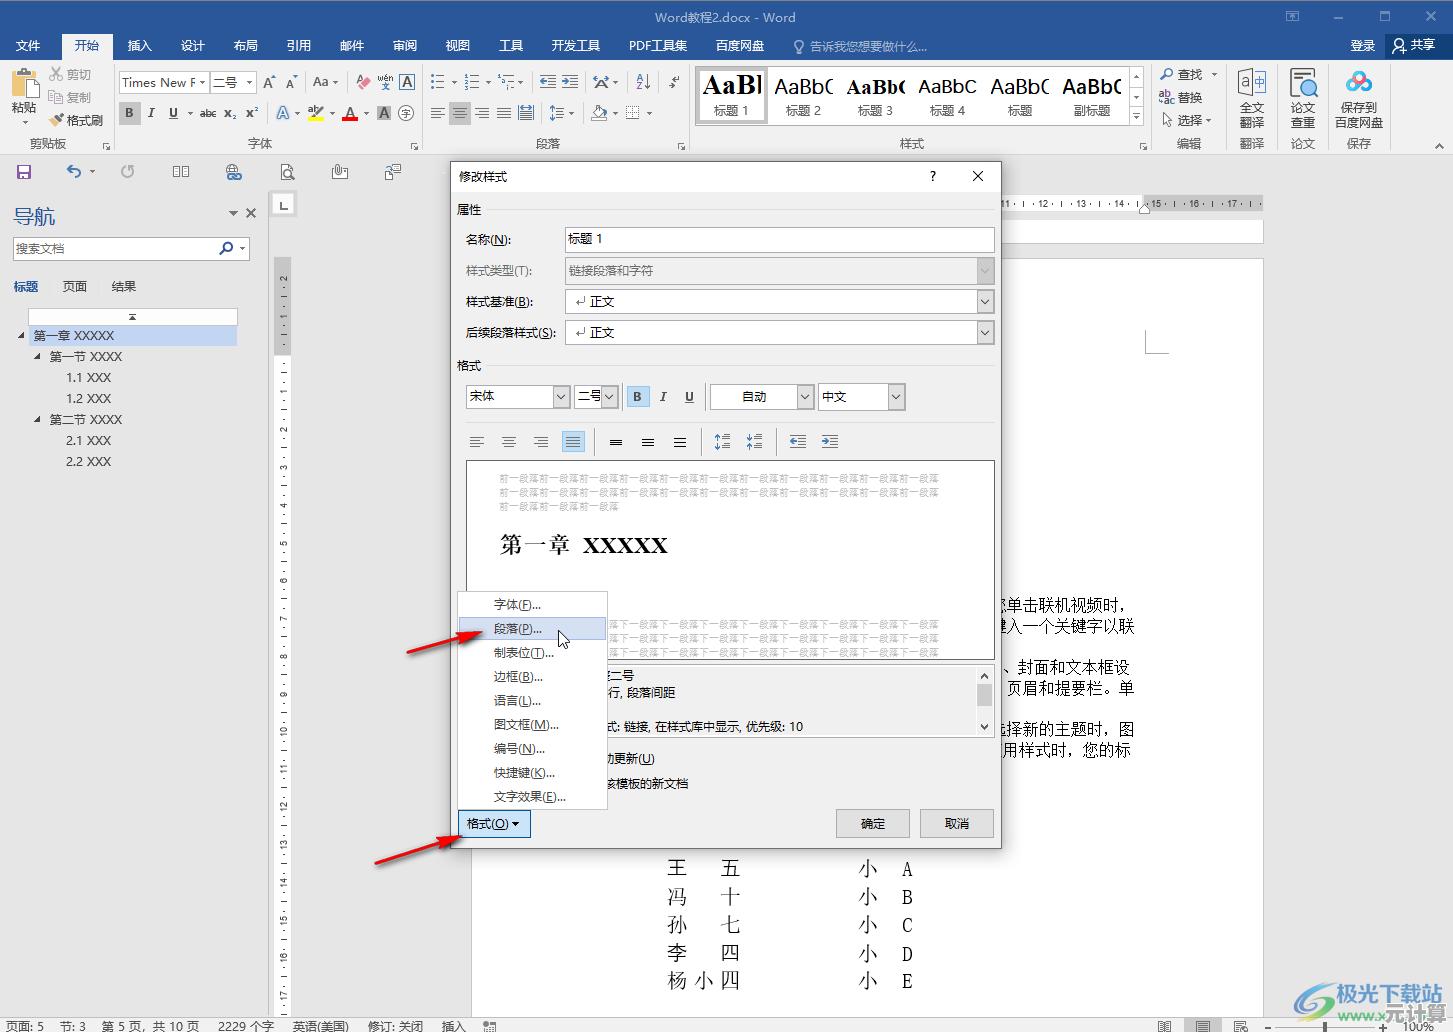The width and height of the screenshot is (1453, 1032).
Task: Click the increase indent icon in dialog
Action: (x=830, y=442)
